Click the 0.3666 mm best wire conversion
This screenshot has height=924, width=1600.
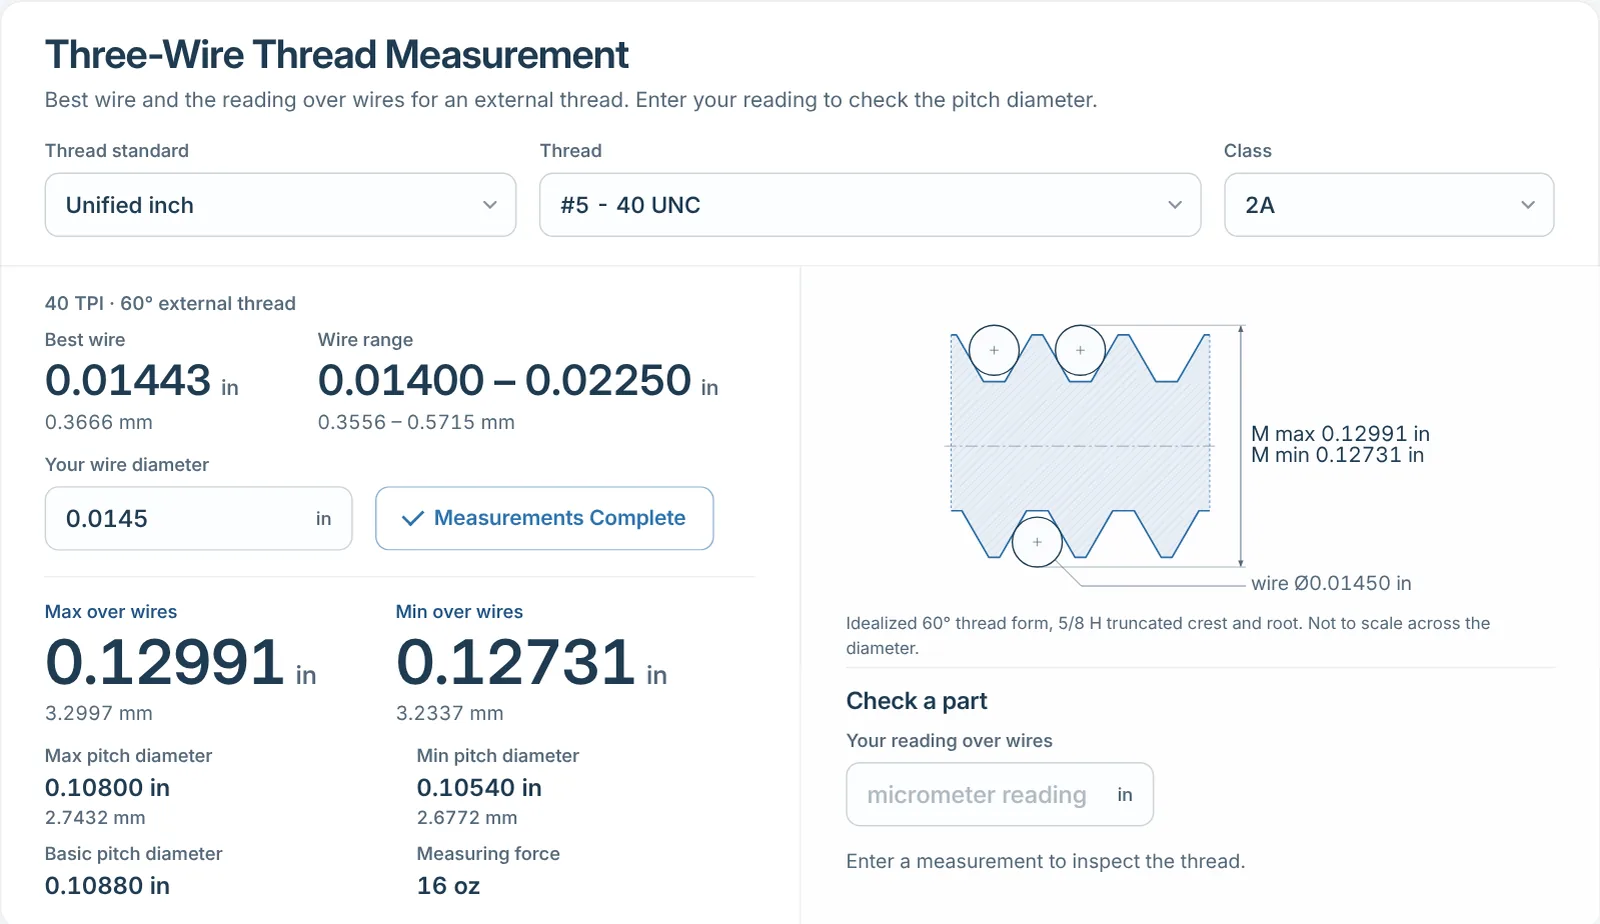coord(99,422)
